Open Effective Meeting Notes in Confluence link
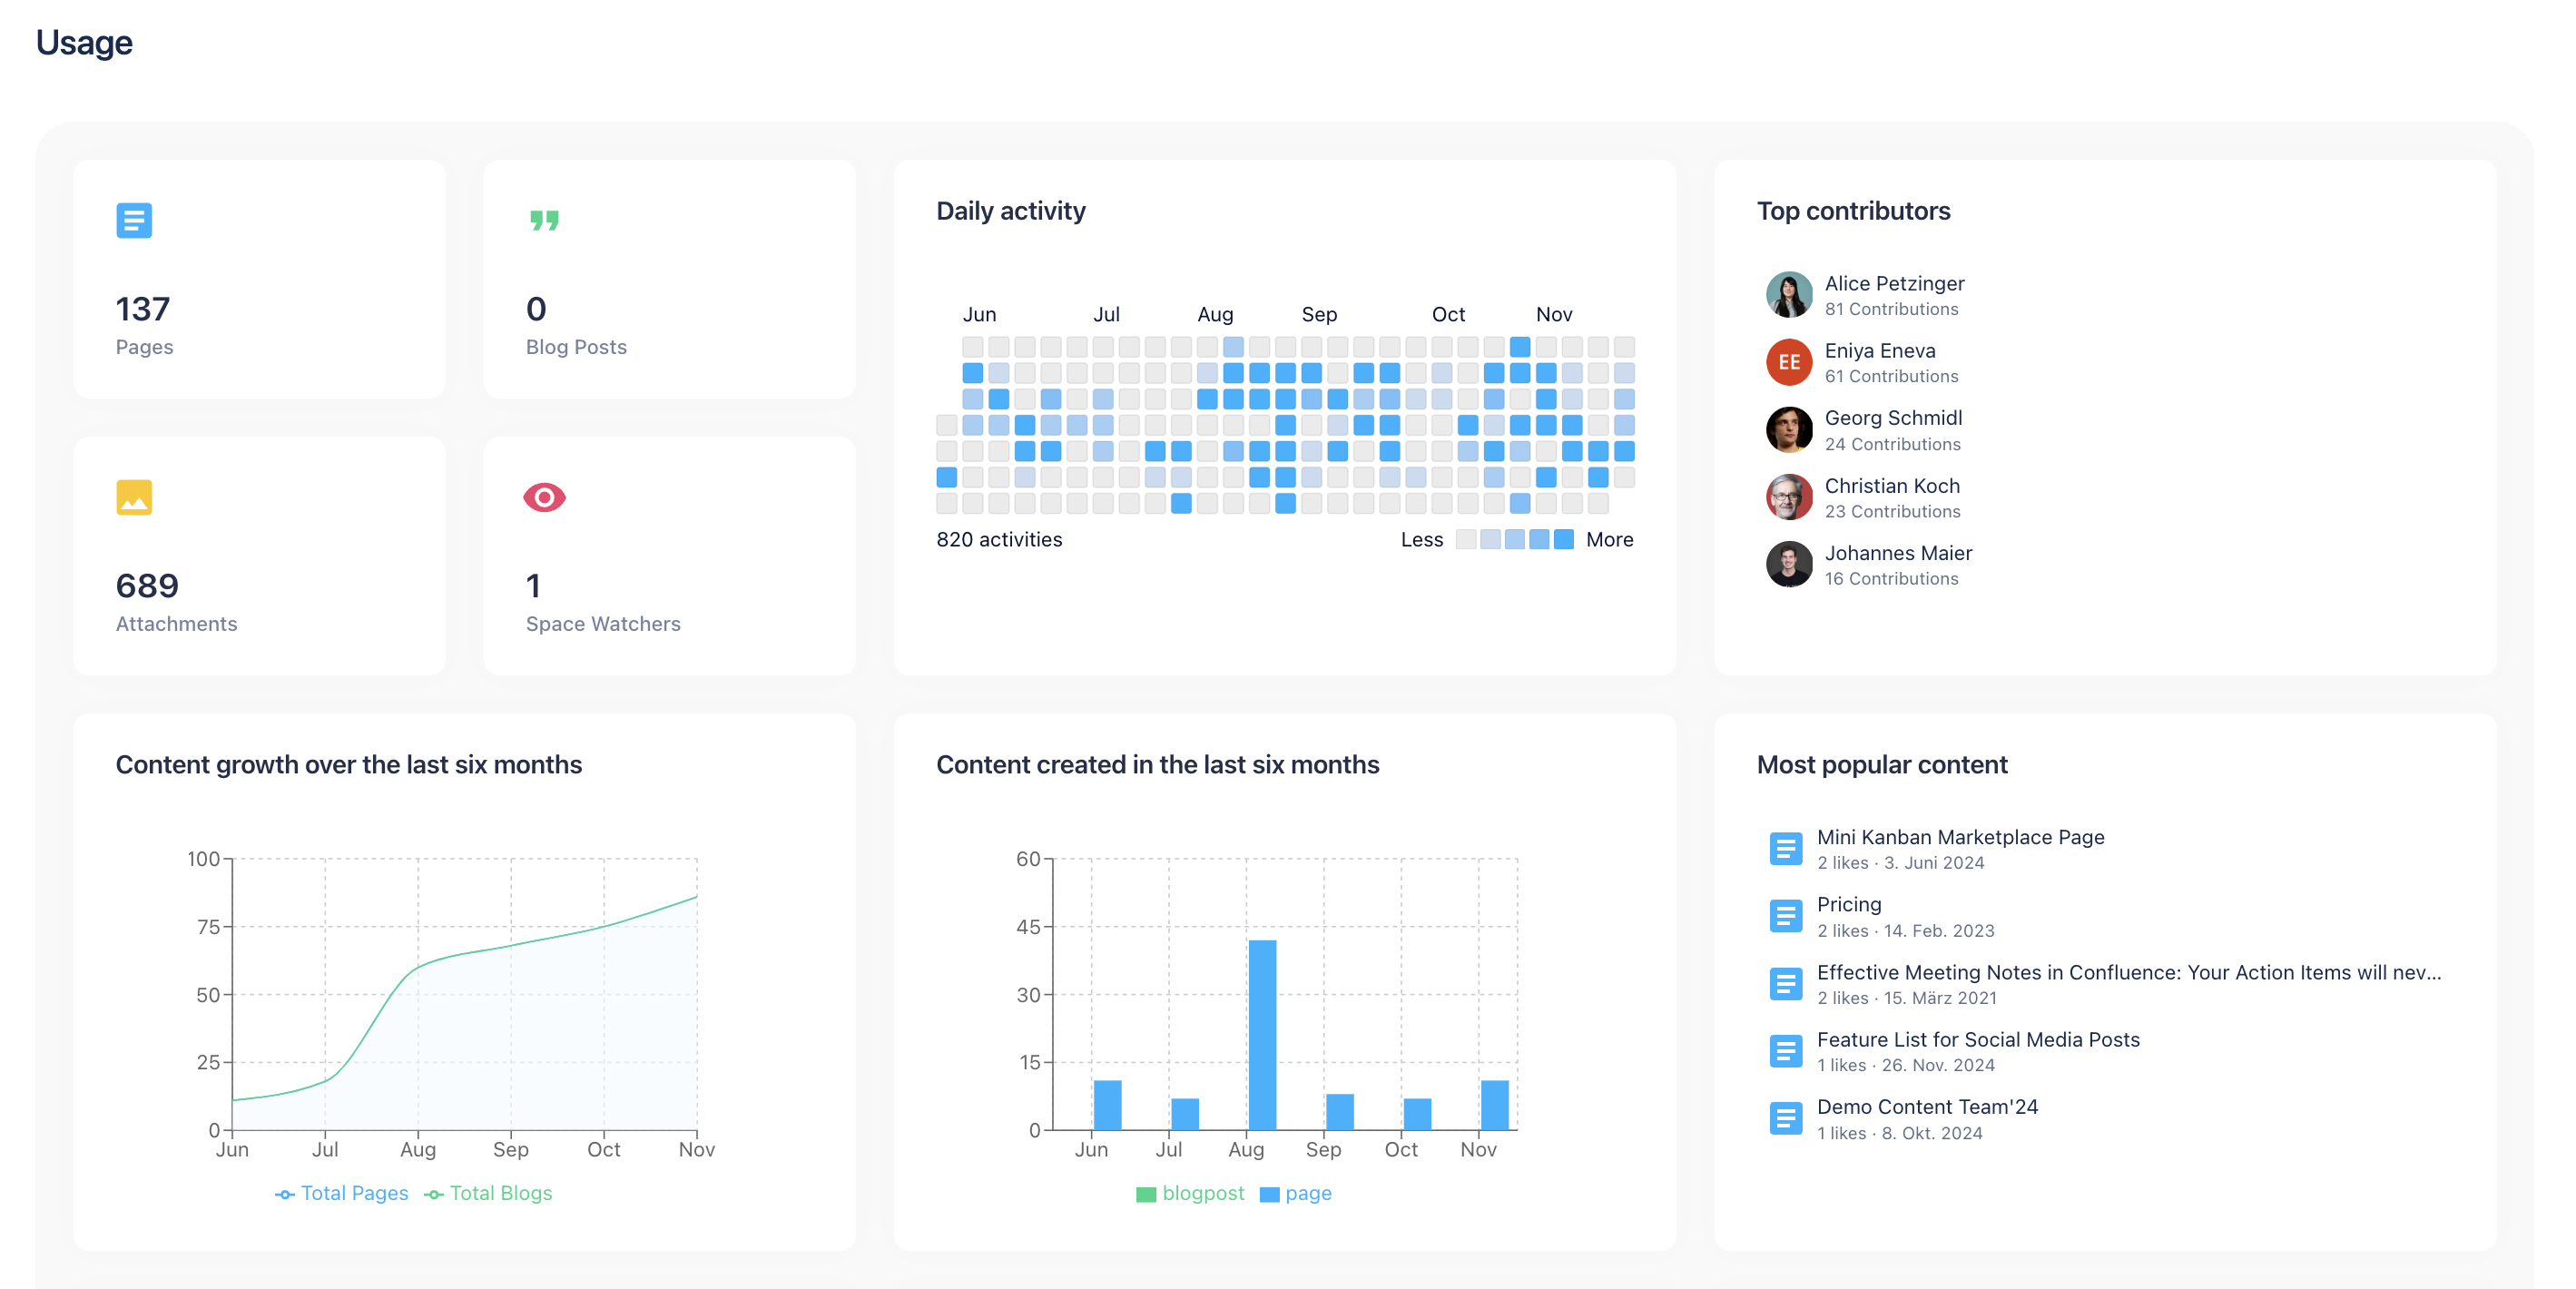Screen dimensions: 2576x1289 coord(2129,972)
